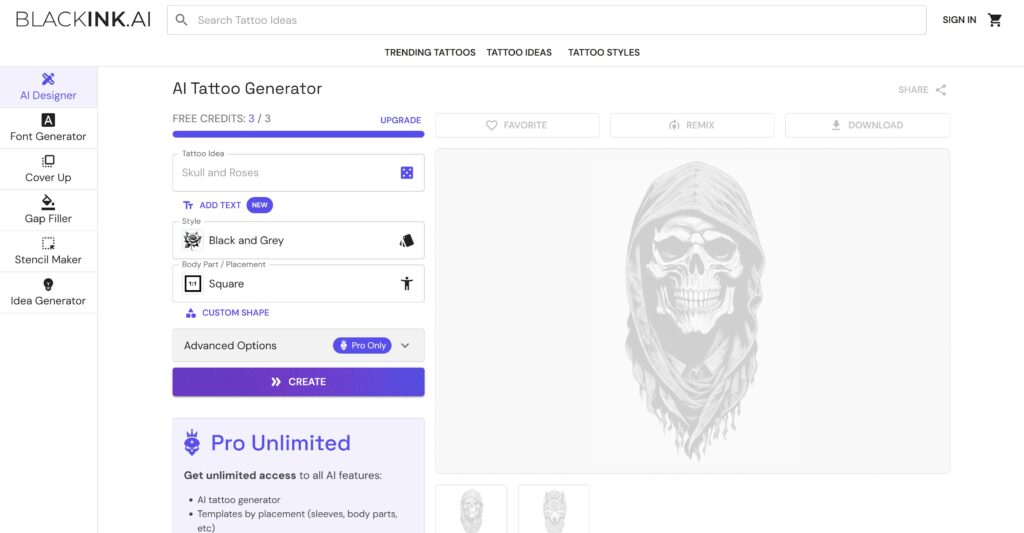Click the Search Tattoo Ideas field
1024x533 pixels.
click(x=547, y=20)
